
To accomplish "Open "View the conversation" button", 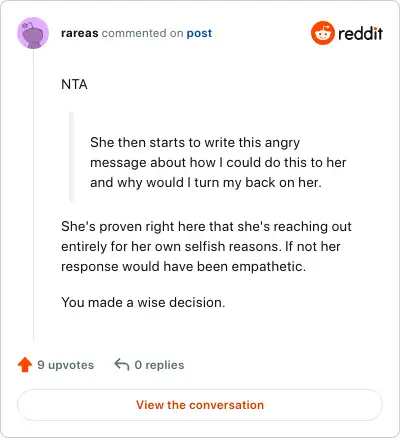I will pyautogui.click(x=200, y=405).
